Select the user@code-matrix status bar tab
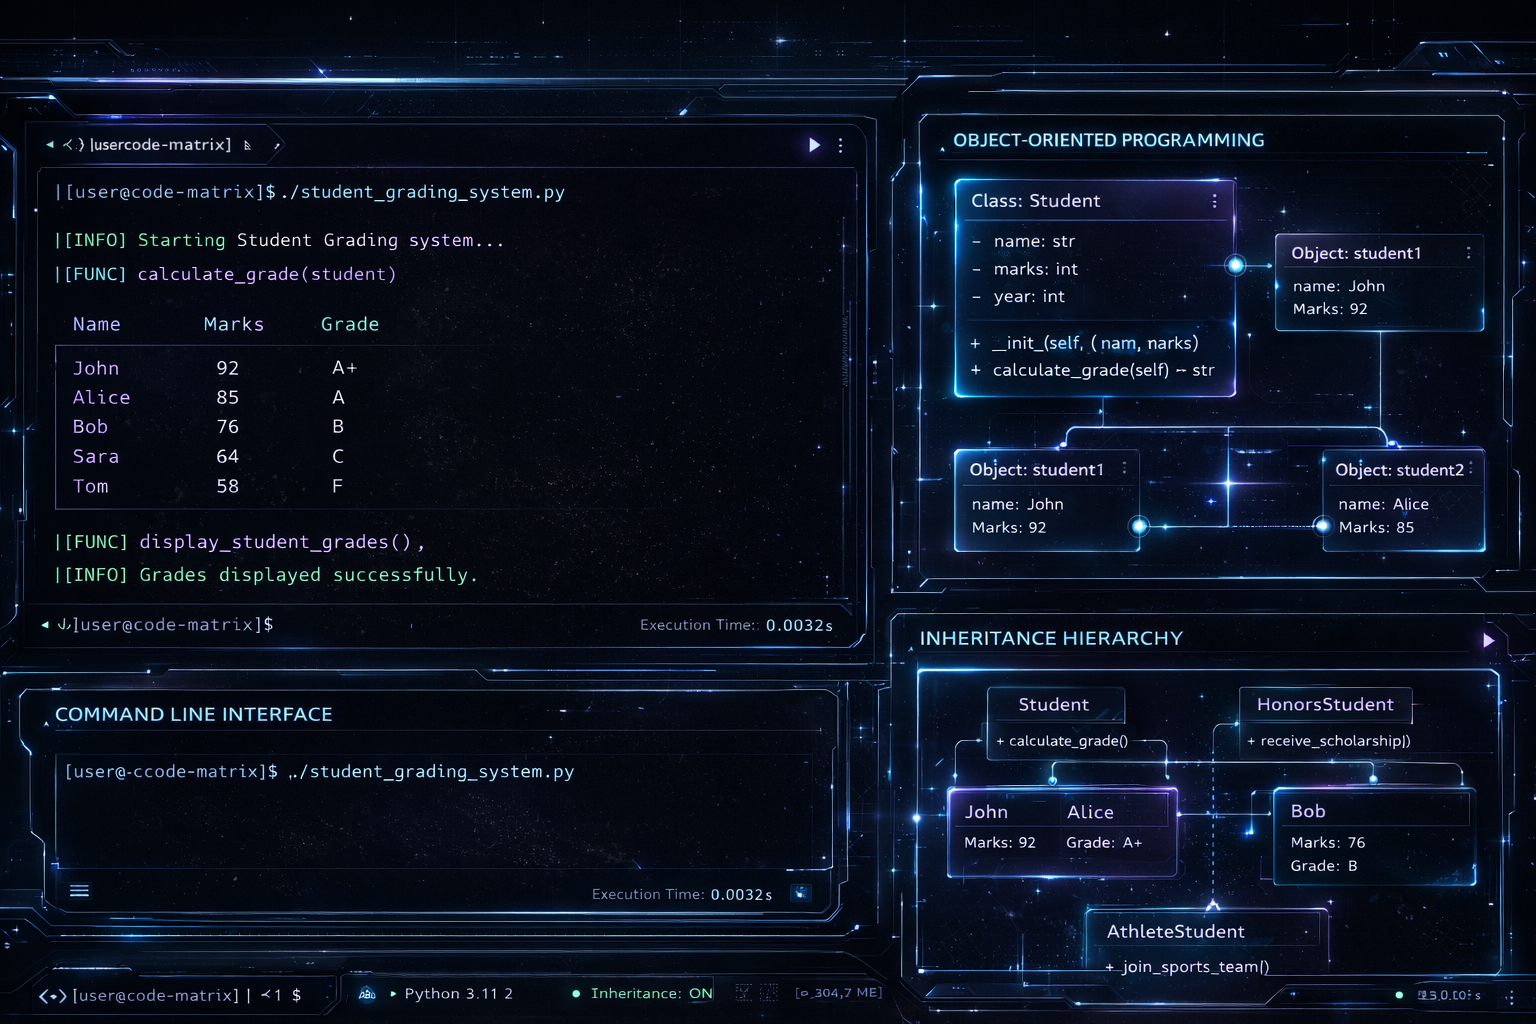 (x=155, y=996)
